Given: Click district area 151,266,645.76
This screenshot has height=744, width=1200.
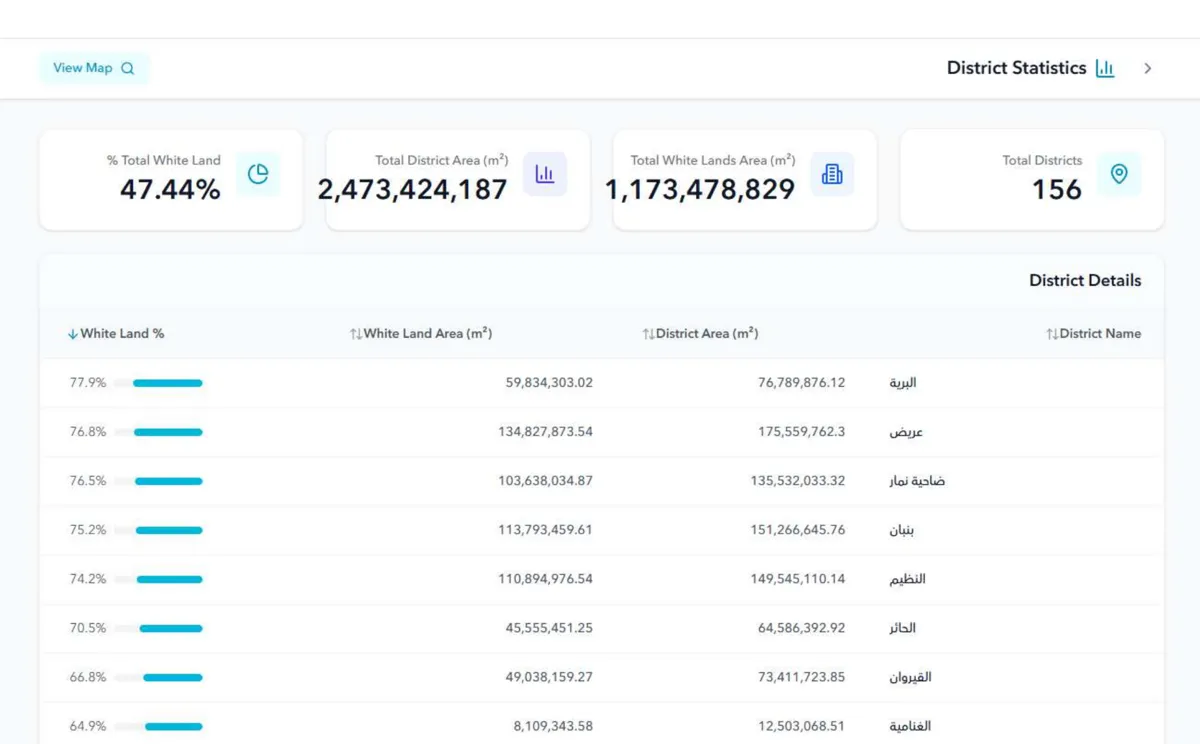Looking at the screenshot, I should [x=798, y=530].
